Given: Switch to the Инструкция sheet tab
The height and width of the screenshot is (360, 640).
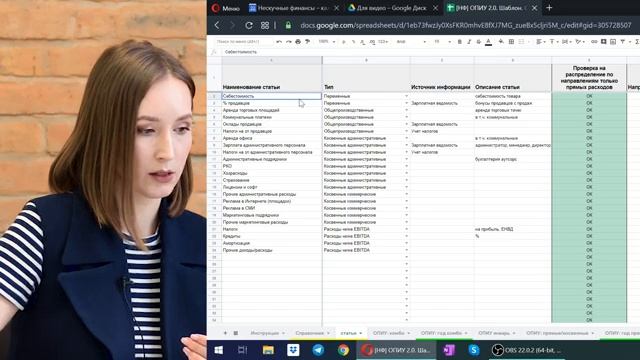Looking at the screenshot, I should tap(267, 333).
